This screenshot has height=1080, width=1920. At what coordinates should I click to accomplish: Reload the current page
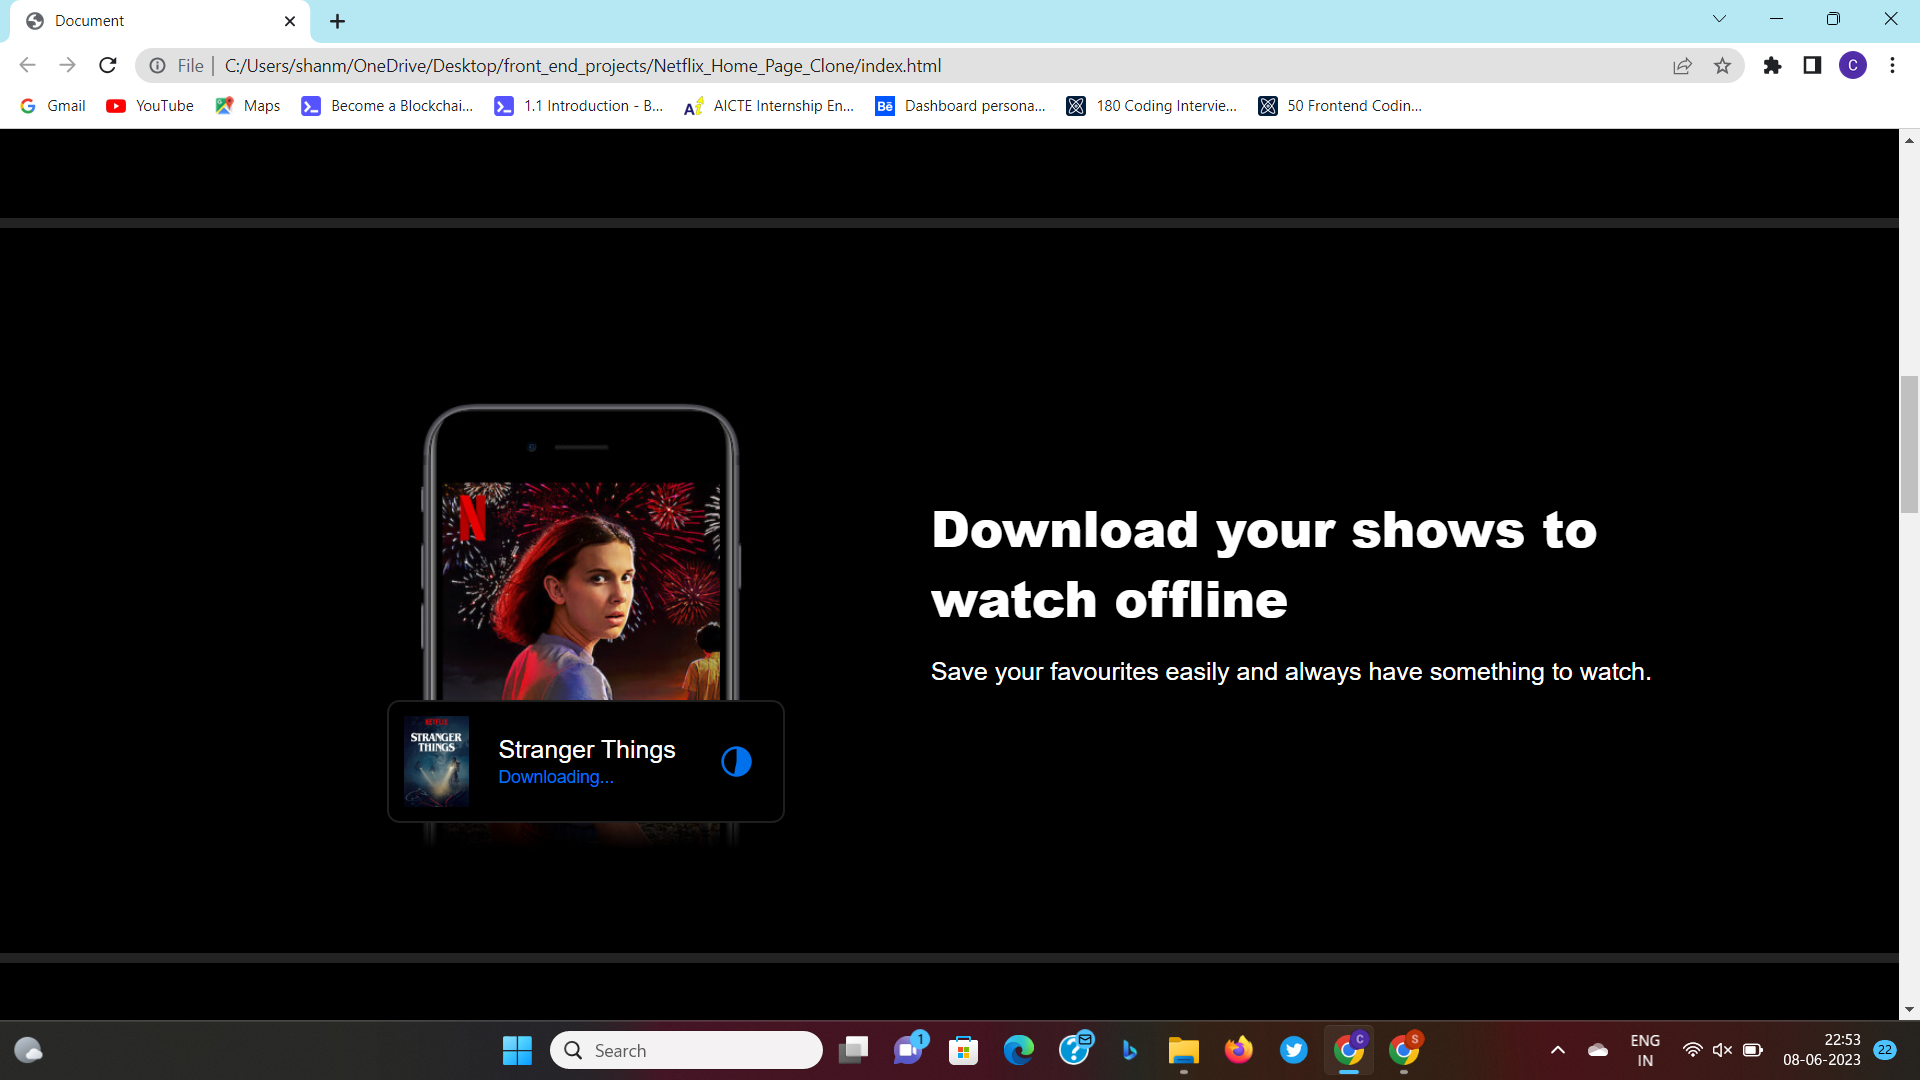108,65
